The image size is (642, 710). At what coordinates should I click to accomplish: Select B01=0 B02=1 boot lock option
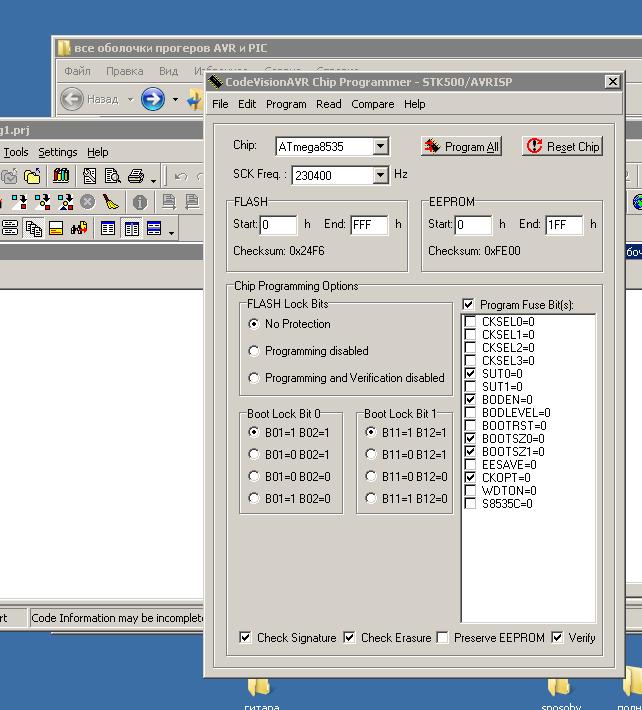(254, 454)
